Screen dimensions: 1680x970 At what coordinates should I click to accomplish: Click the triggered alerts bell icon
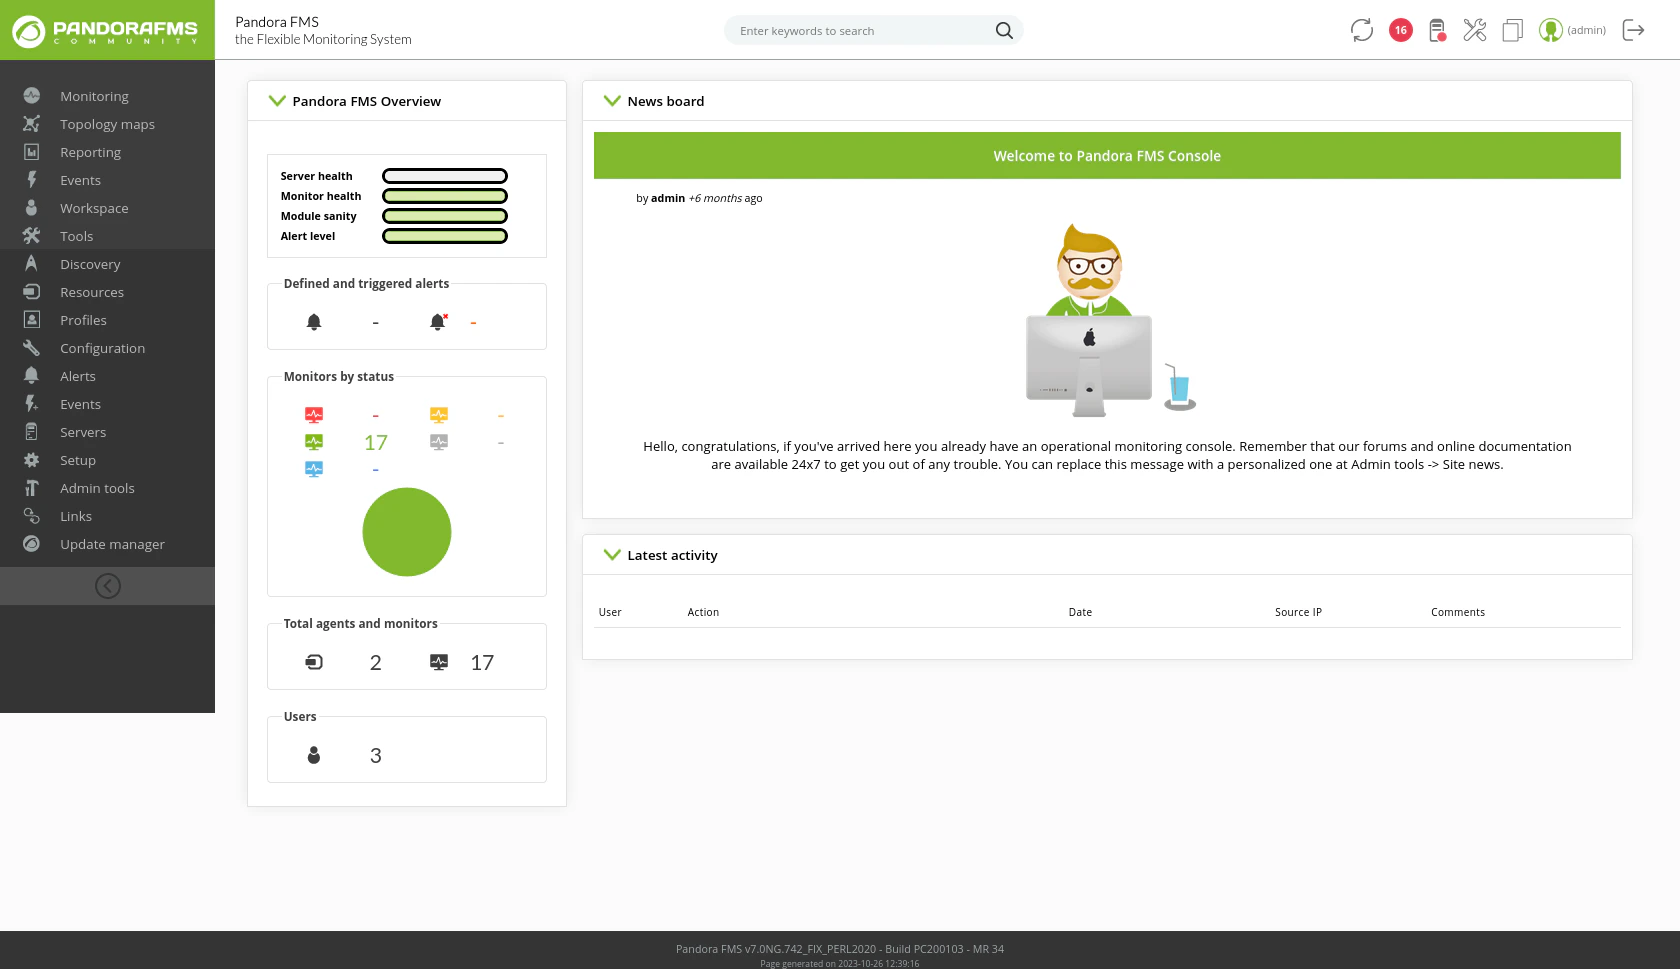tap(438, 322)
